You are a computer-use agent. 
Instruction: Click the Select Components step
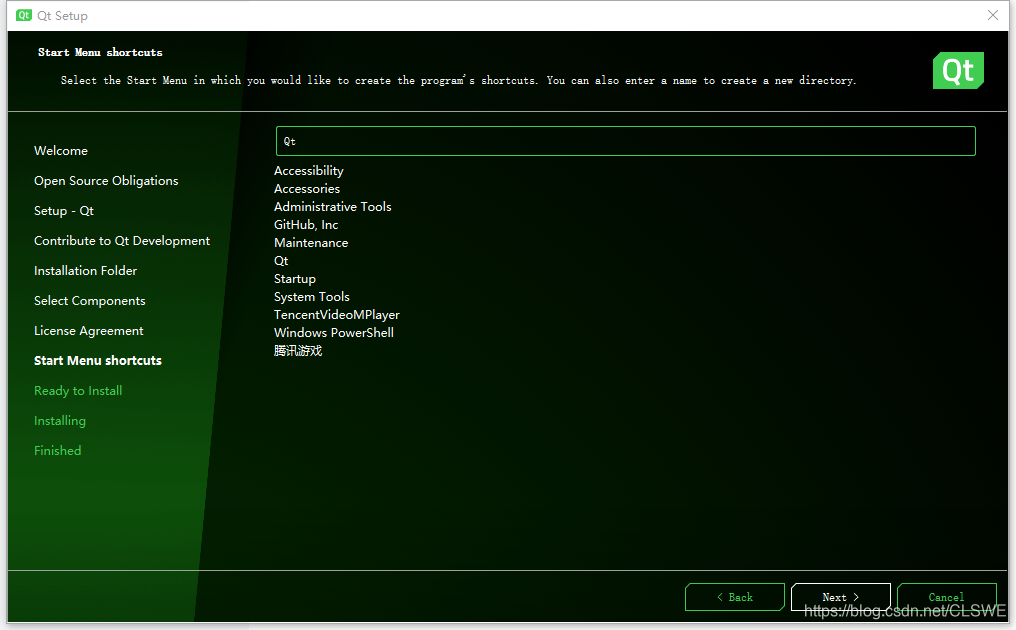(x=89, y=301)
